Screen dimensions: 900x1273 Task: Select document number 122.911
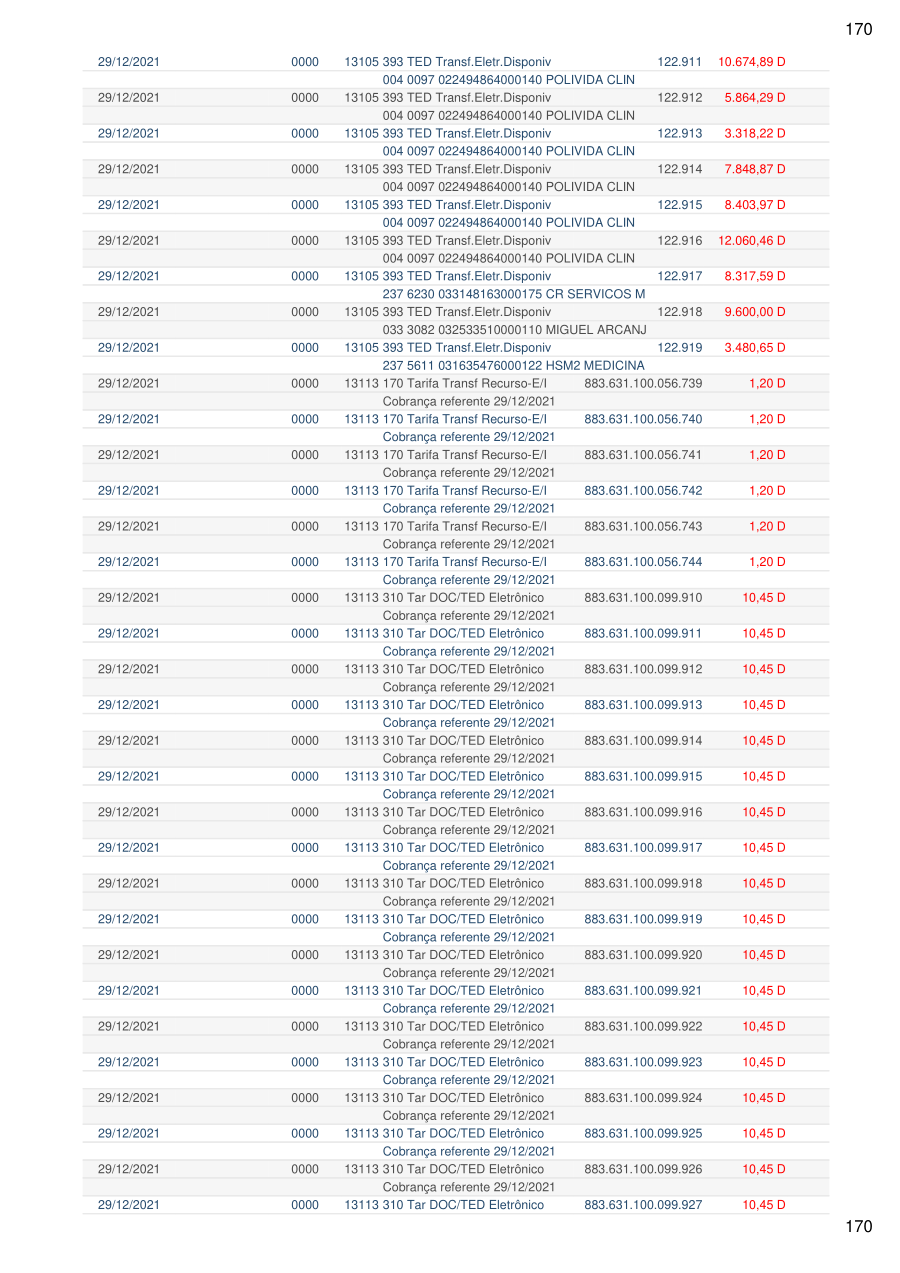pyautogui.click(x=679, y=62)
